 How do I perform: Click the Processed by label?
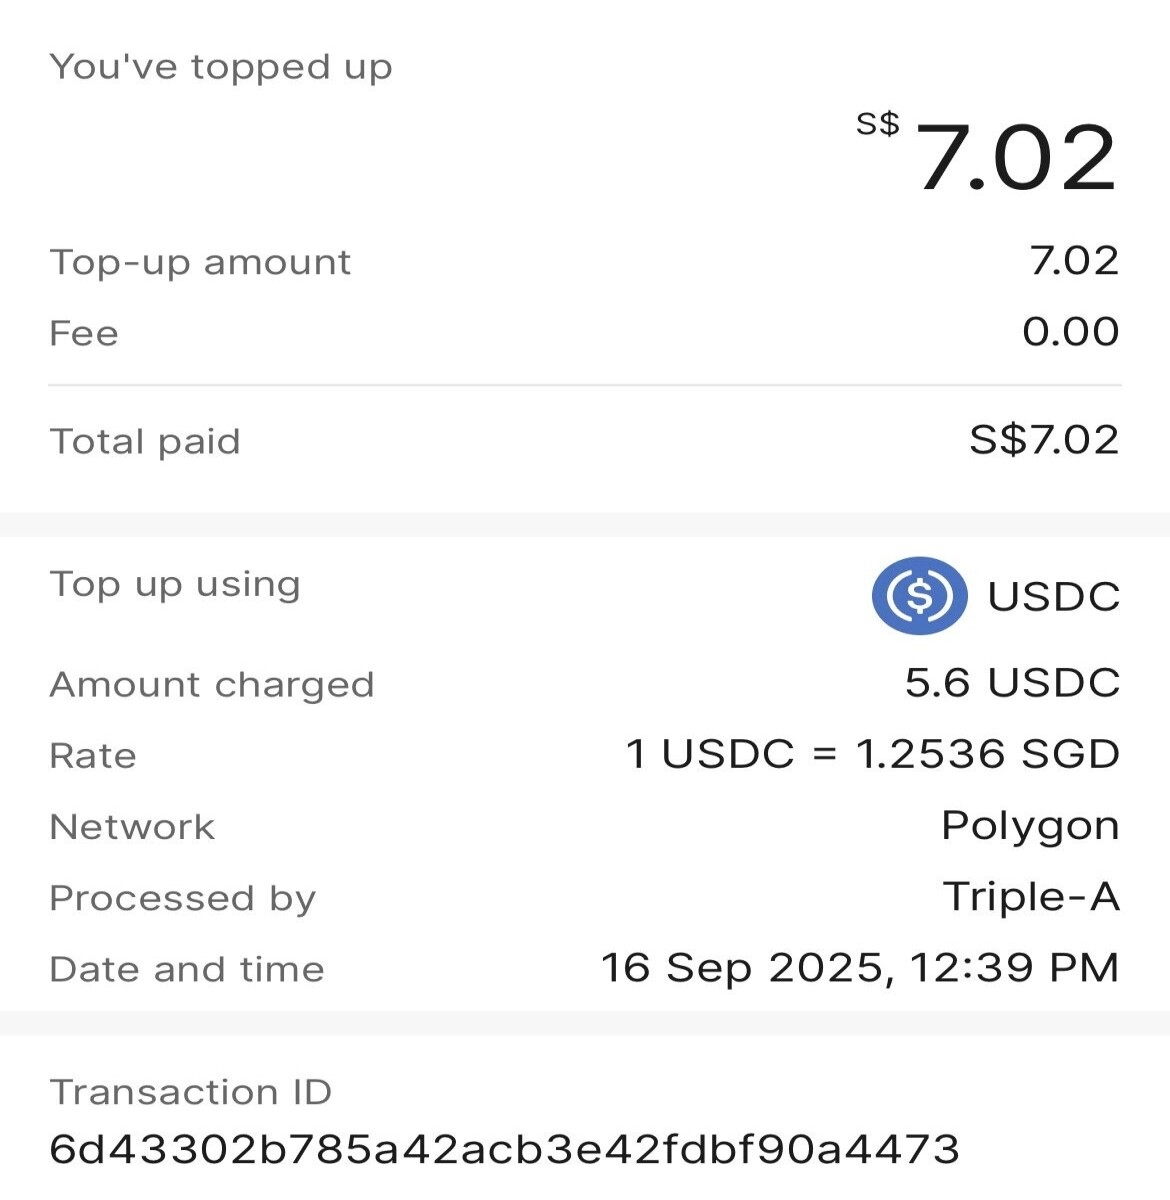tap(183, 899)
